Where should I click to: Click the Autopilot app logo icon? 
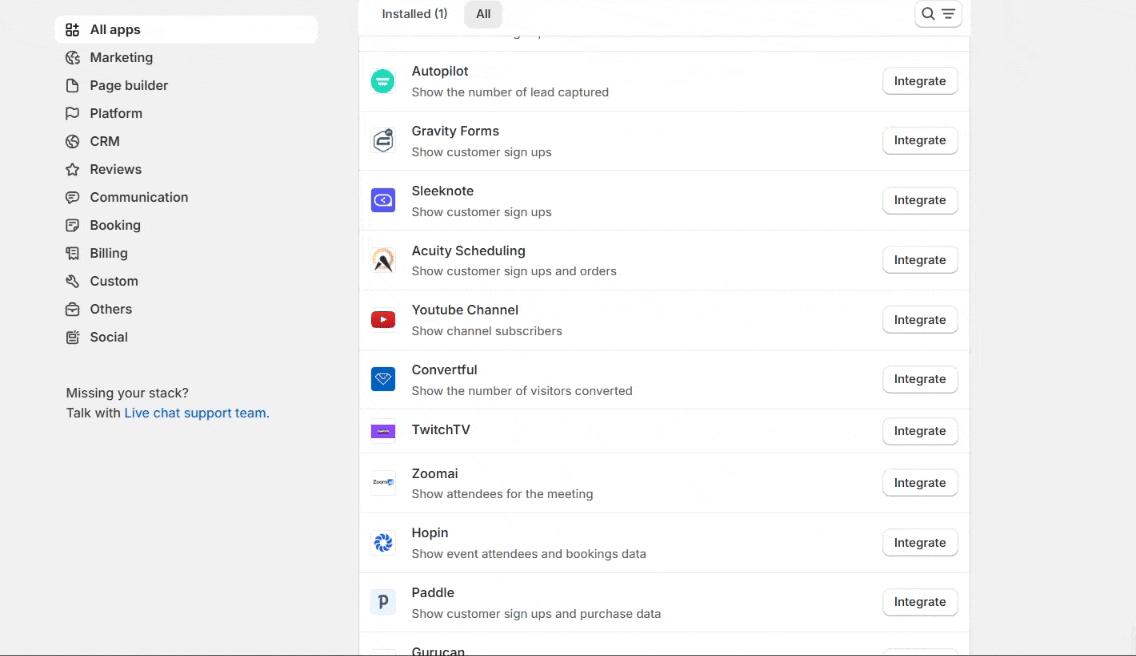(x=383, y=82)
